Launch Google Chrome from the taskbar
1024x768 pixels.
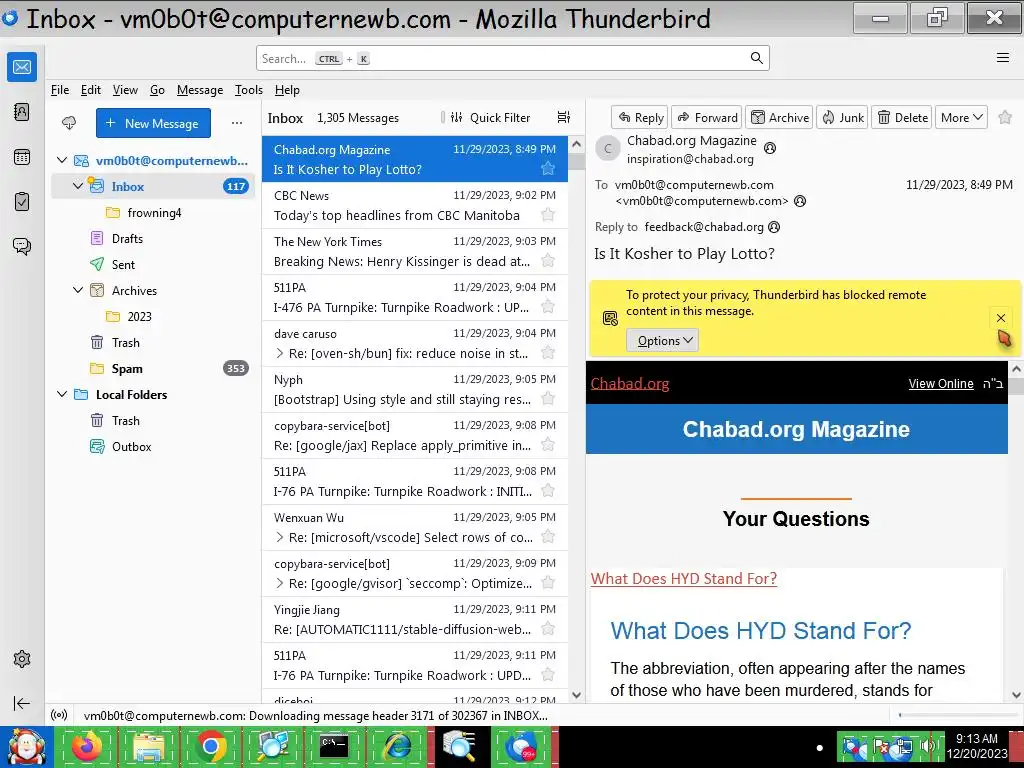210,747
